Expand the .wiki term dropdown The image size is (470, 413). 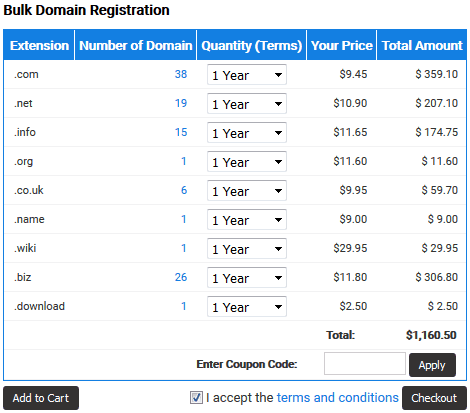coord(247,249)
